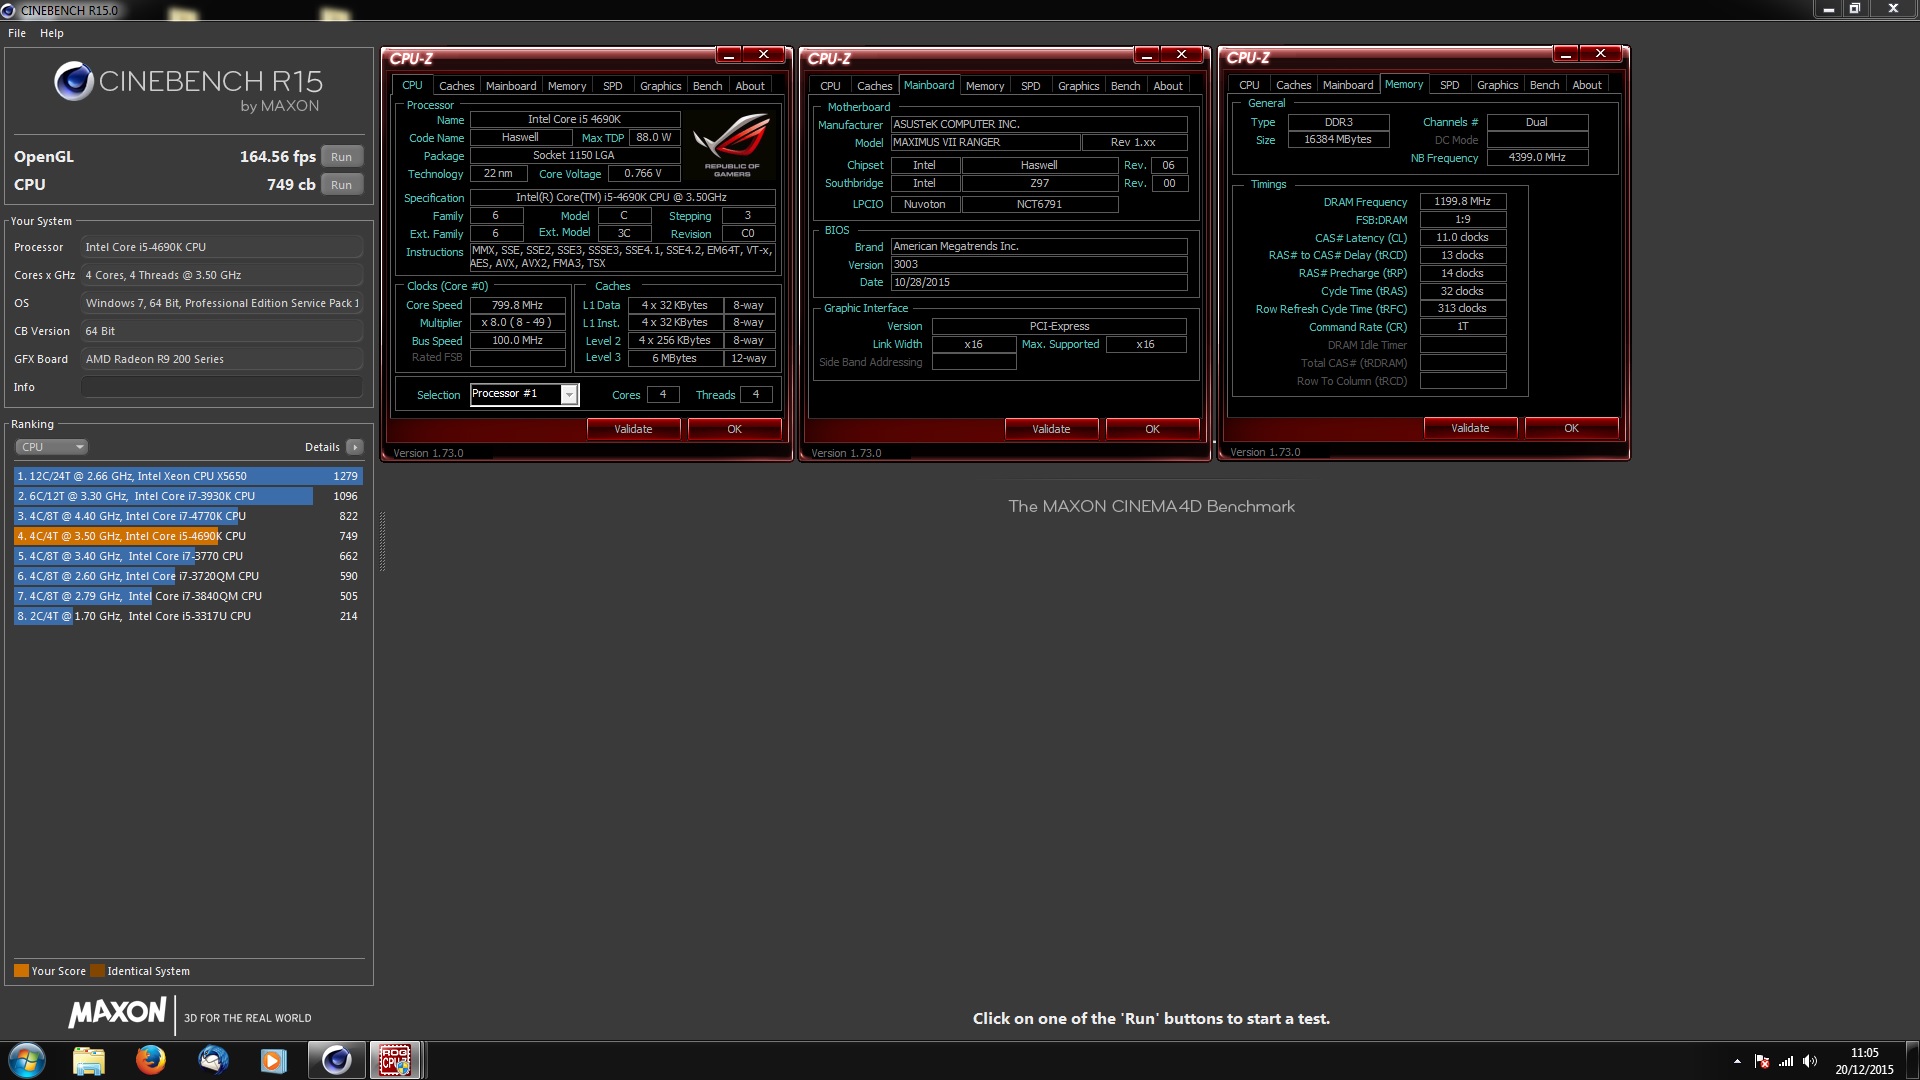Run the CPU benchmark
Image resolution: width=1920 pixels, height=1080 pixels.
pos(341,185)
